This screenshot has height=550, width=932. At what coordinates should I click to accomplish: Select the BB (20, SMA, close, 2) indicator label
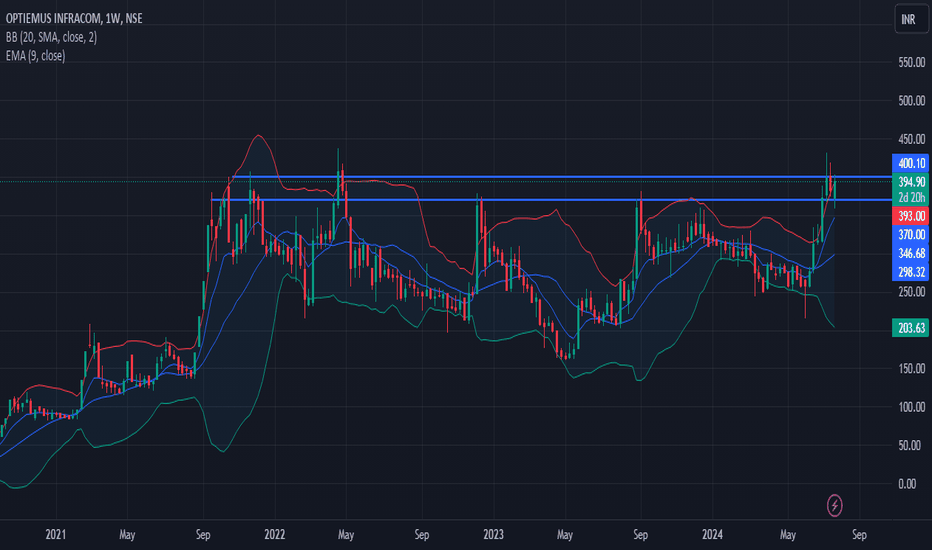(x=51, y=37)
